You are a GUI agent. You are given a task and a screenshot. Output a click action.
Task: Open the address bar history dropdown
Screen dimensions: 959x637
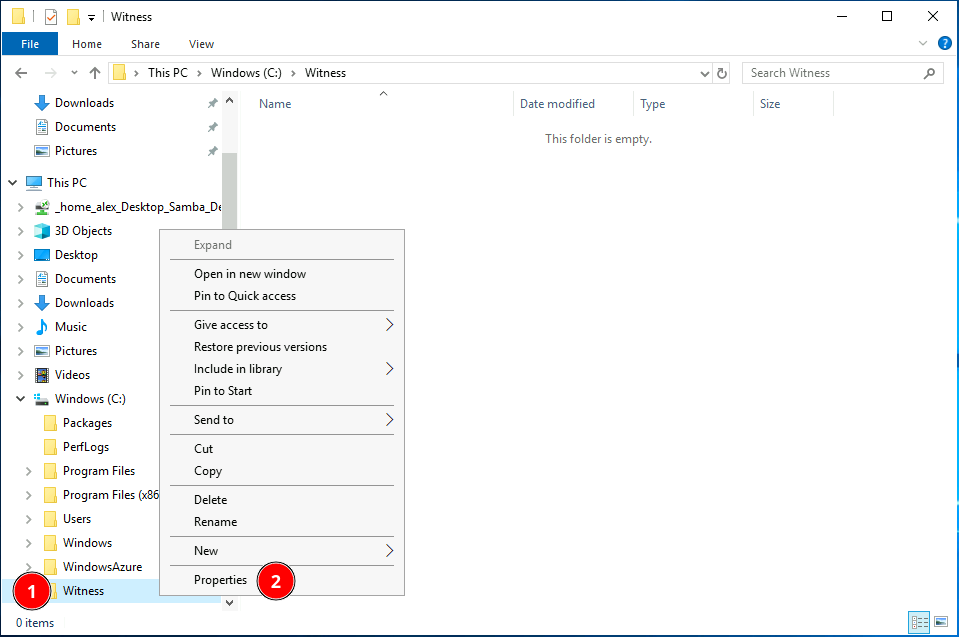click(x=704, y=73)
